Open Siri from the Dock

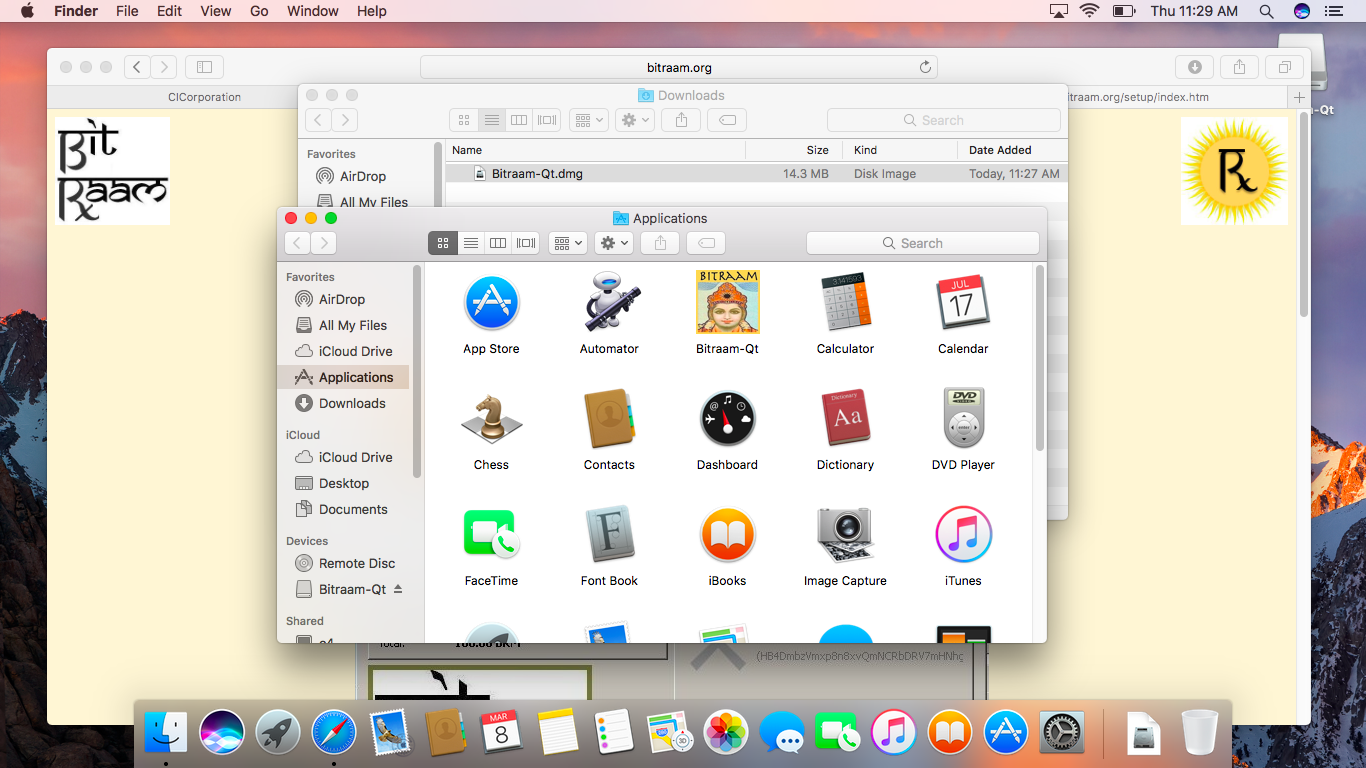(x=222, y=732)
